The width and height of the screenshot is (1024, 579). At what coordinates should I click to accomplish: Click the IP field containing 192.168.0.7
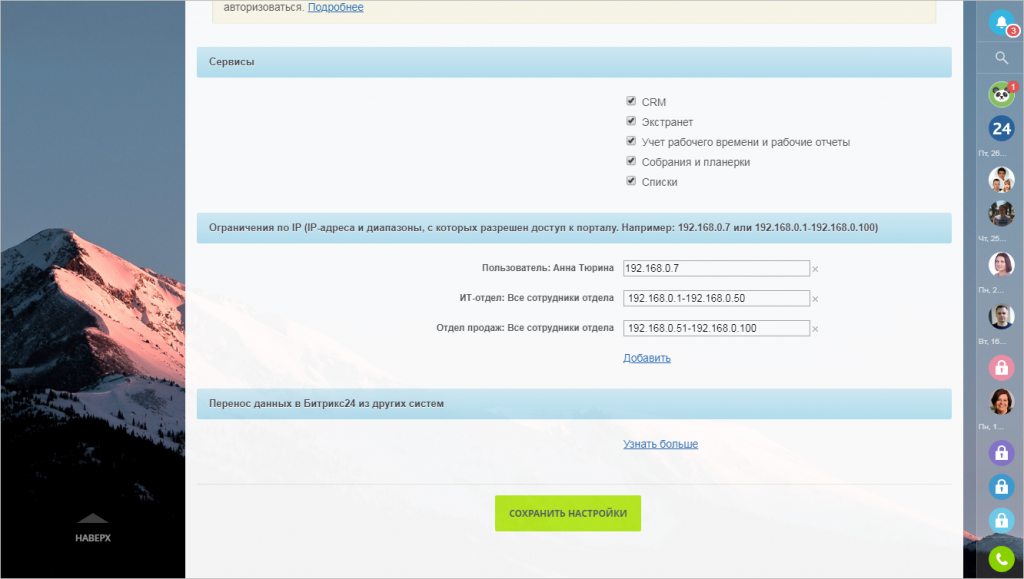click(x=715, y=268)
